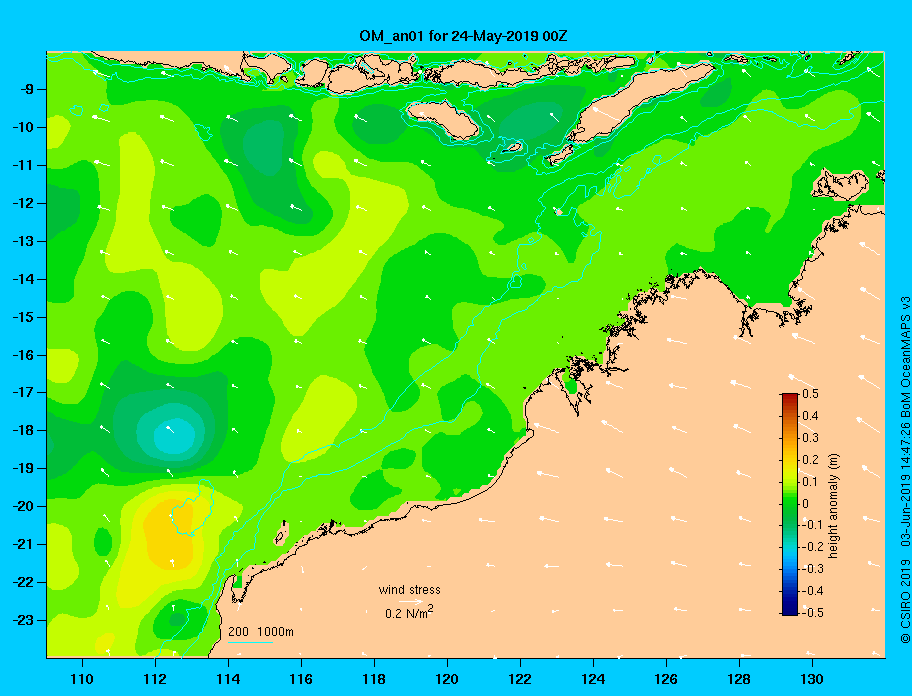Click the -0.5 tick label on color bar
Image resolution: width=912 pixels, height=696 pixels.
pyautogui.click(x=813, y=612)
